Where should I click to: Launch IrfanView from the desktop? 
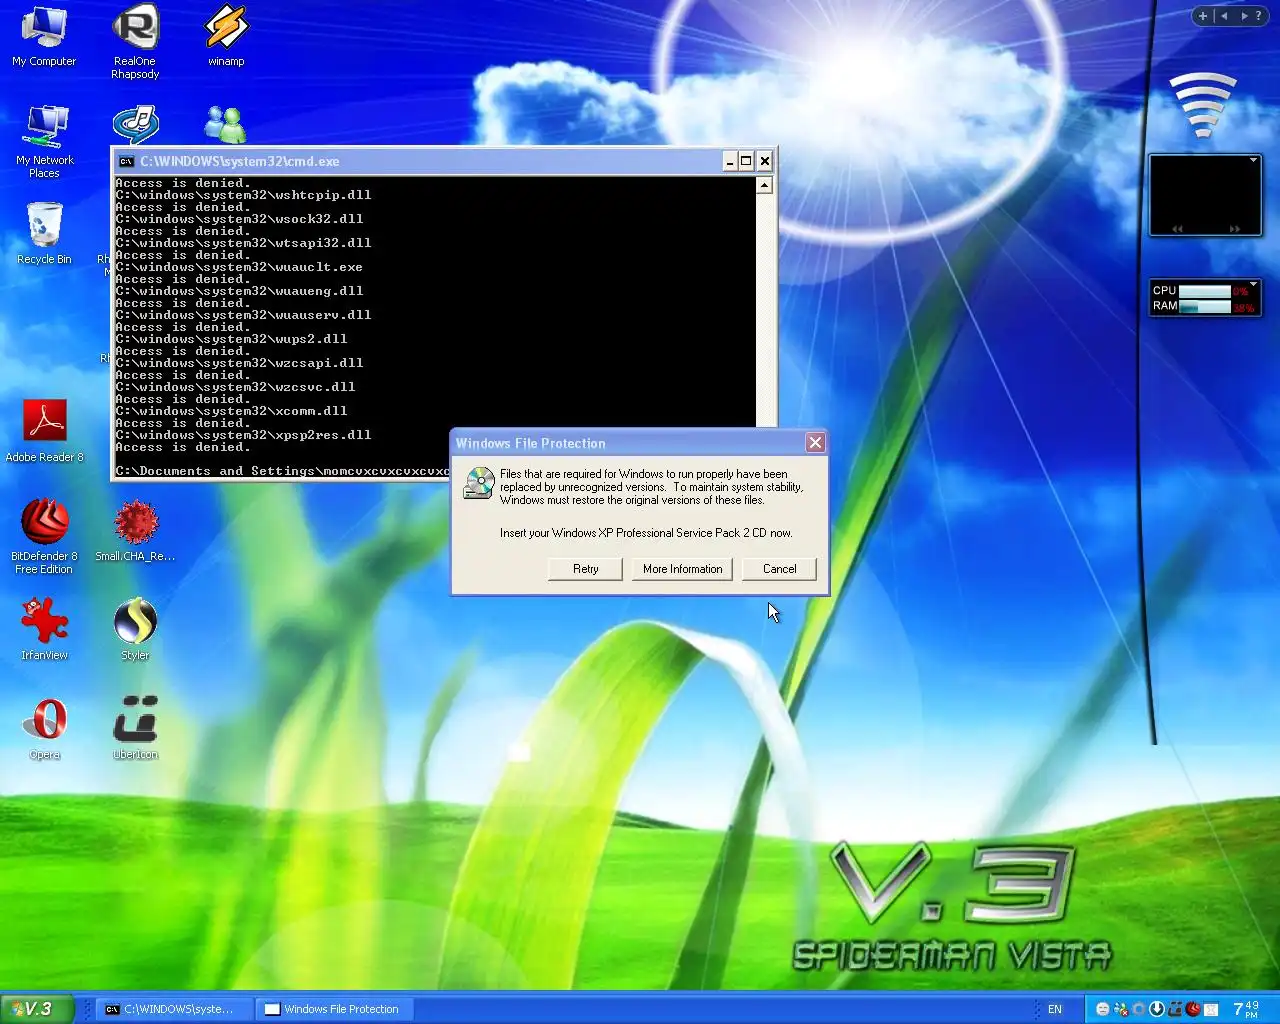[x=44, y=629]
